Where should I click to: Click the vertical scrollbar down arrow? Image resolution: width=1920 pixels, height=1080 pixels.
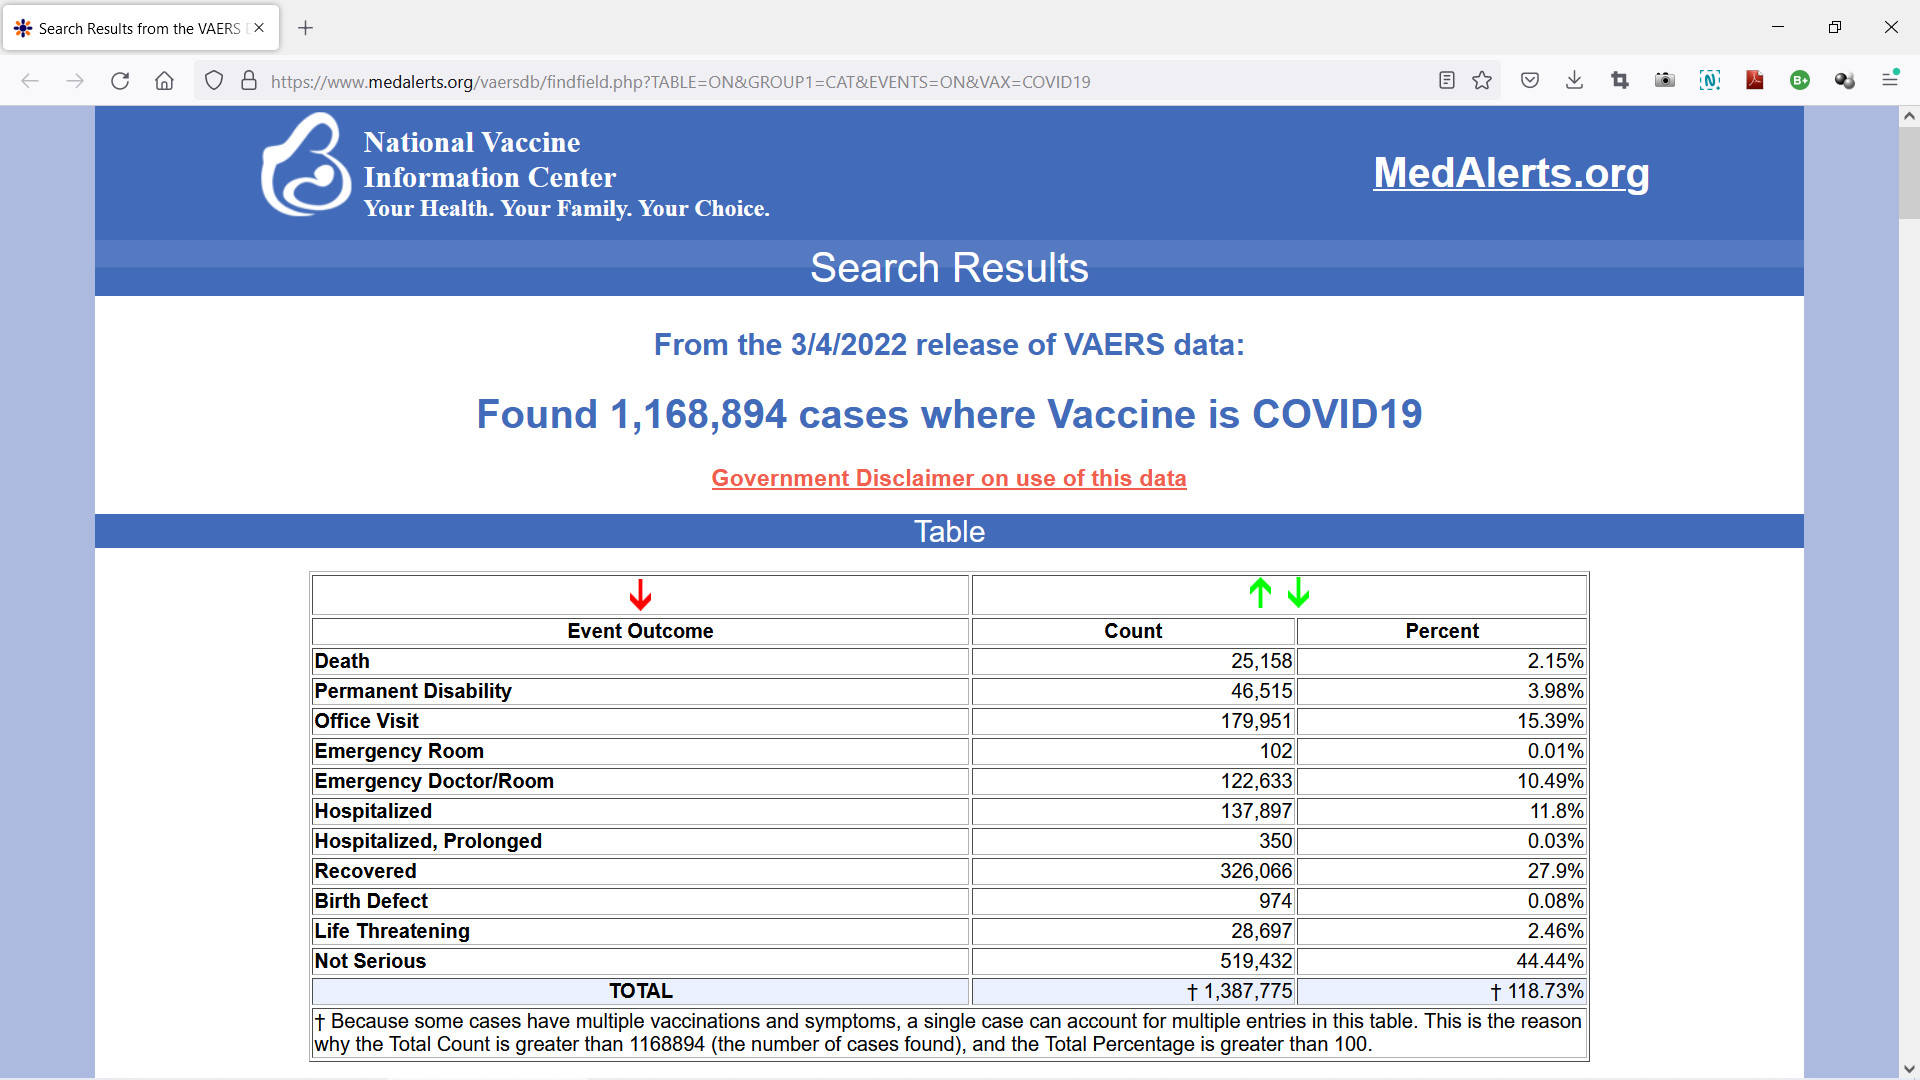pos(1908,1068)
